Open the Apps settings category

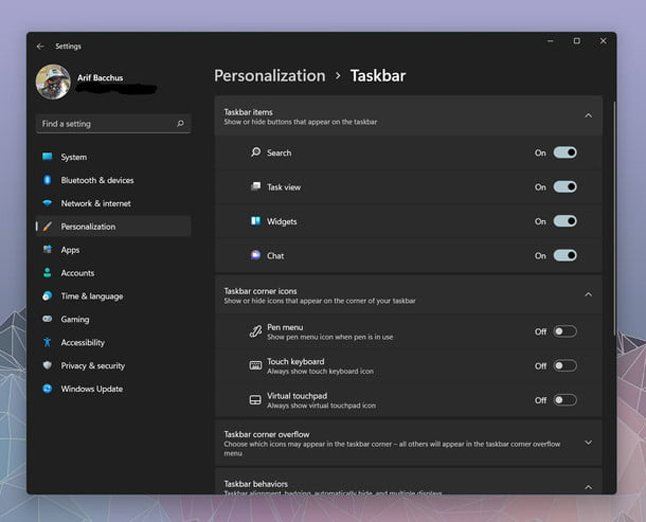point(70,250)
